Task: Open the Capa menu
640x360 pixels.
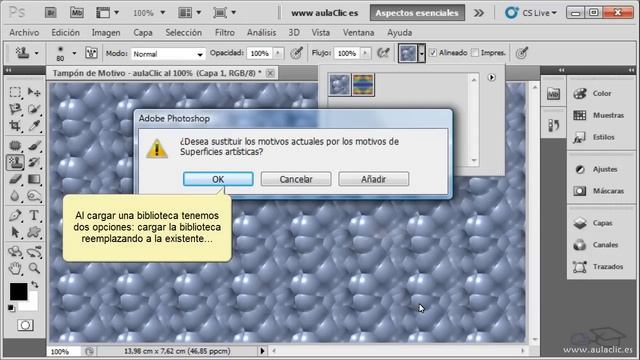Action: [143, 33]
